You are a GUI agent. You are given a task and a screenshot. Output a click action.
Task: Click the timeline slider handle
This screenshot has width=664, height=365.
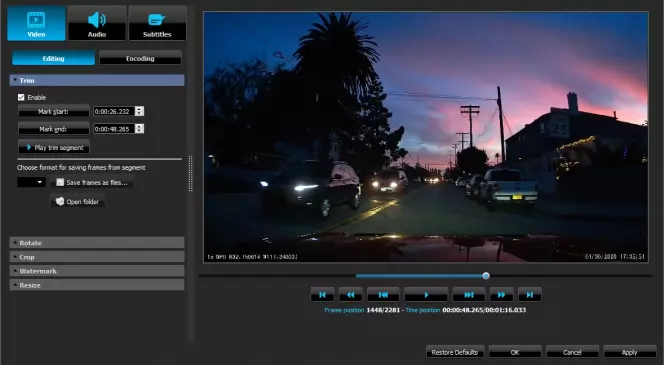[x=486, y=276]
